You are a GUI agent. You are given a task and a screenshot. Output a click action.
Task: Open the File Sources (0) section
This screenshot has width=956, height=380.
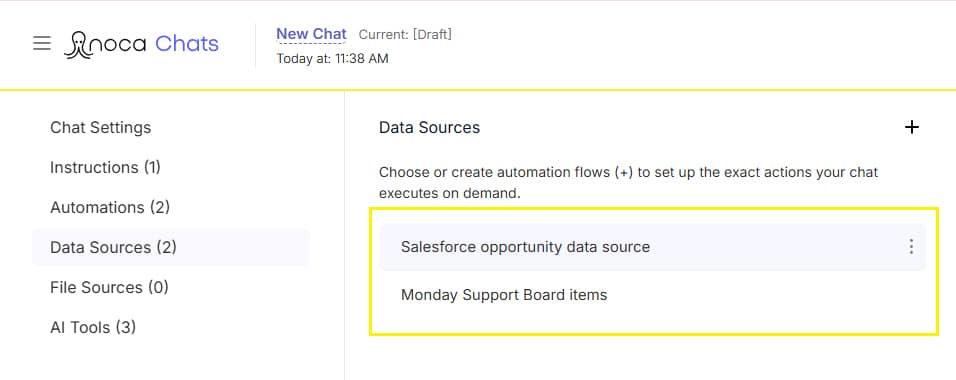(x=109, y=287)
